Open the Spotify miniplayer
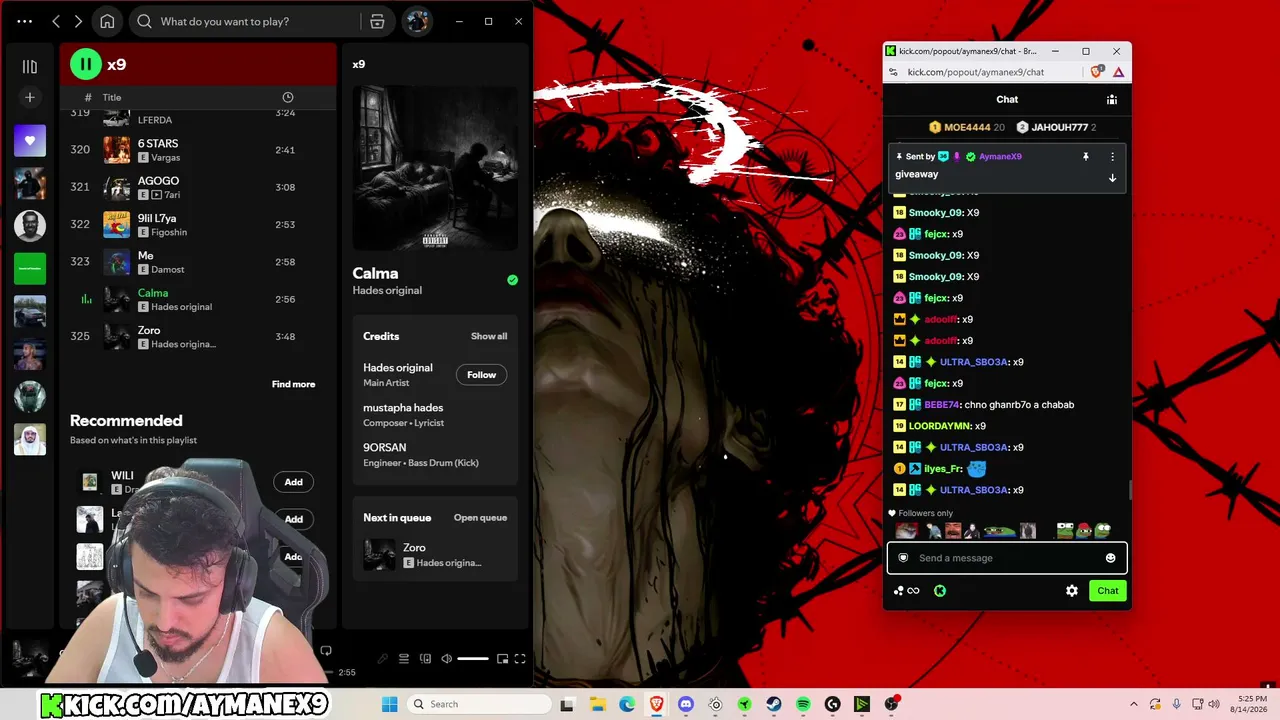The image size is (1280, 720). pyautogui.click(x=502, y=658)
